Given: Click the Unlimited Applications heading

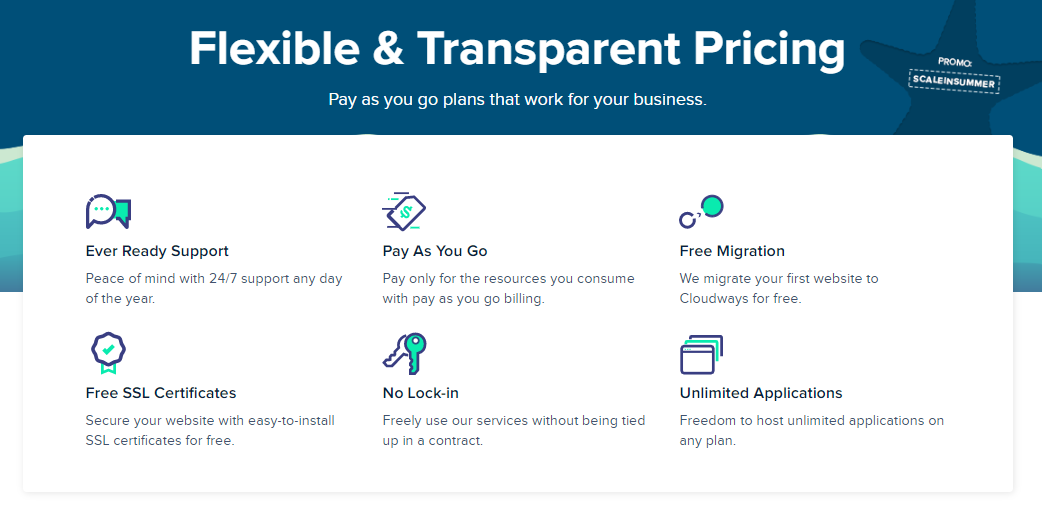Looking at the screenshot, I should (761, 393).
